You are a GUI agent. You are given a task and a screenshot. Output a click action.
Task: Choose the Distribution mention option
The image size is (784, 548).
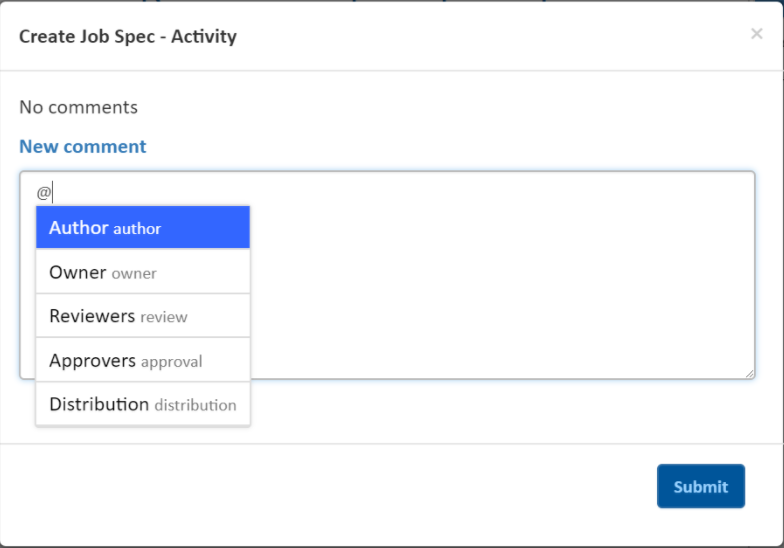tap(142, 405)
